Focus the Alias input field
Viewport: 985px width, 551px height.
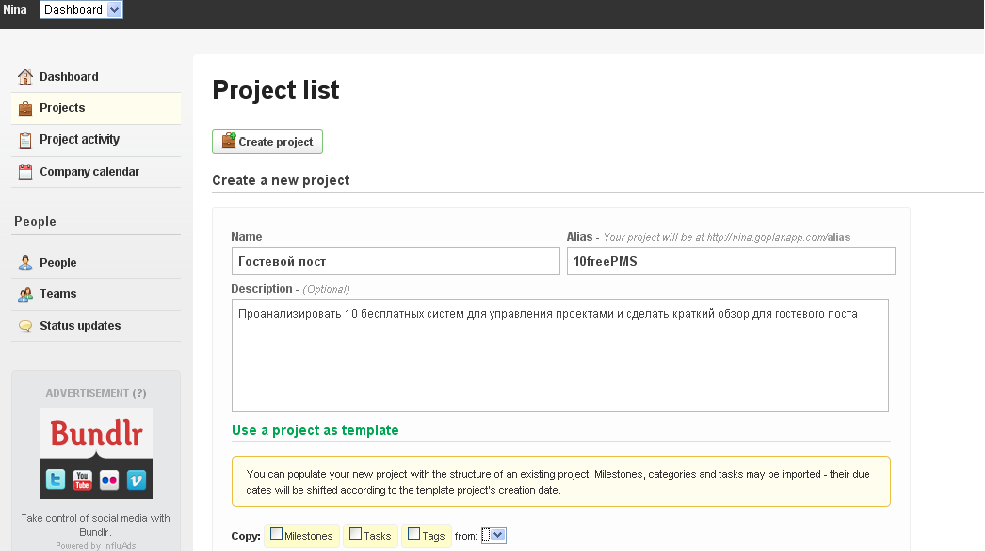730,261
